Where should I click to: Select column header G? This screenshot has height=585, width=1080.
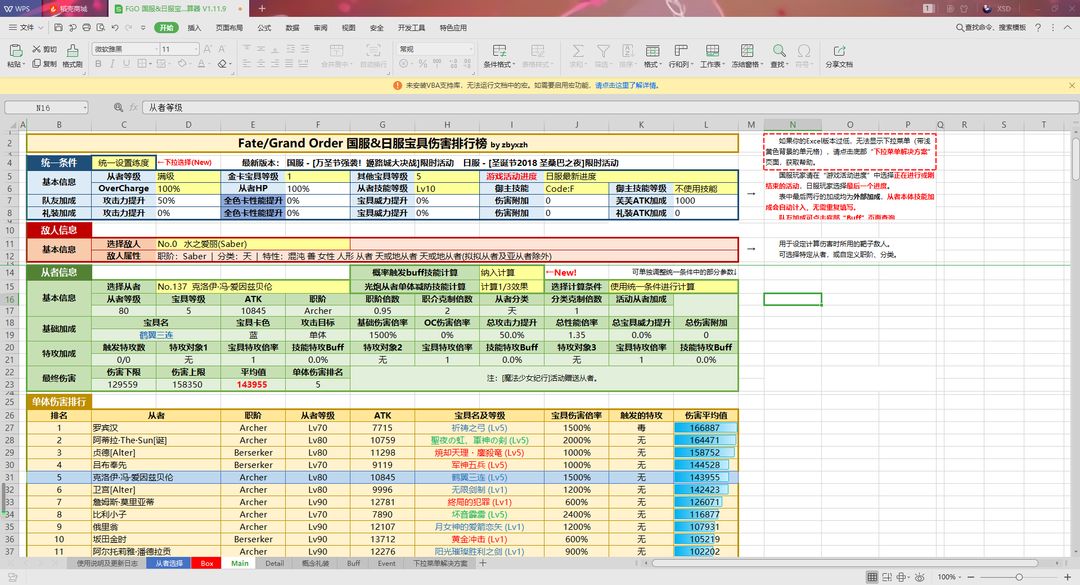click(x=382, y=125)
